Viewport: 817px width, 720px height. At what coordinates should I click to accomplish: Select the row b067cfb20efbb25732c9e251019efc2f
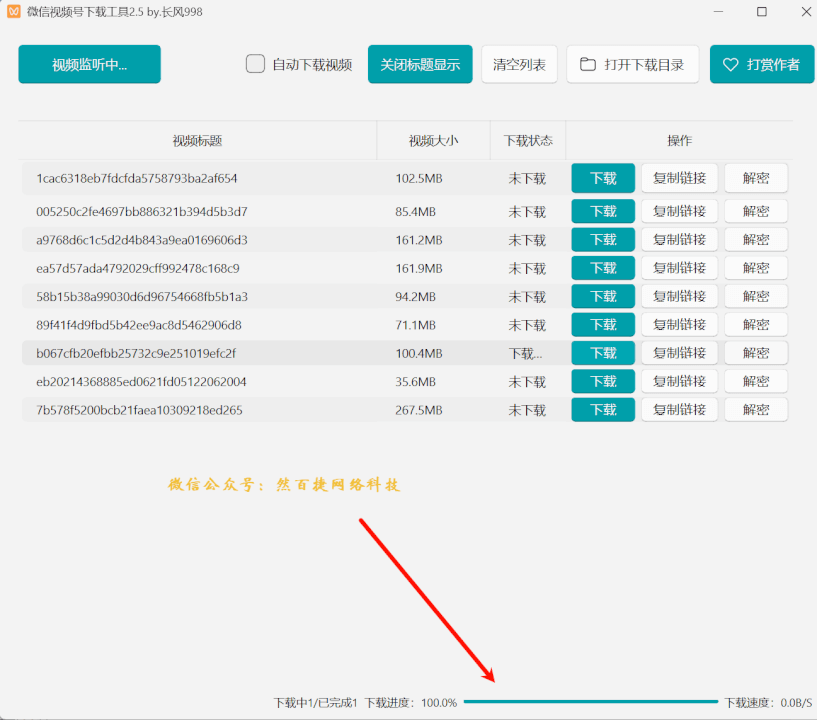point(200,353)
